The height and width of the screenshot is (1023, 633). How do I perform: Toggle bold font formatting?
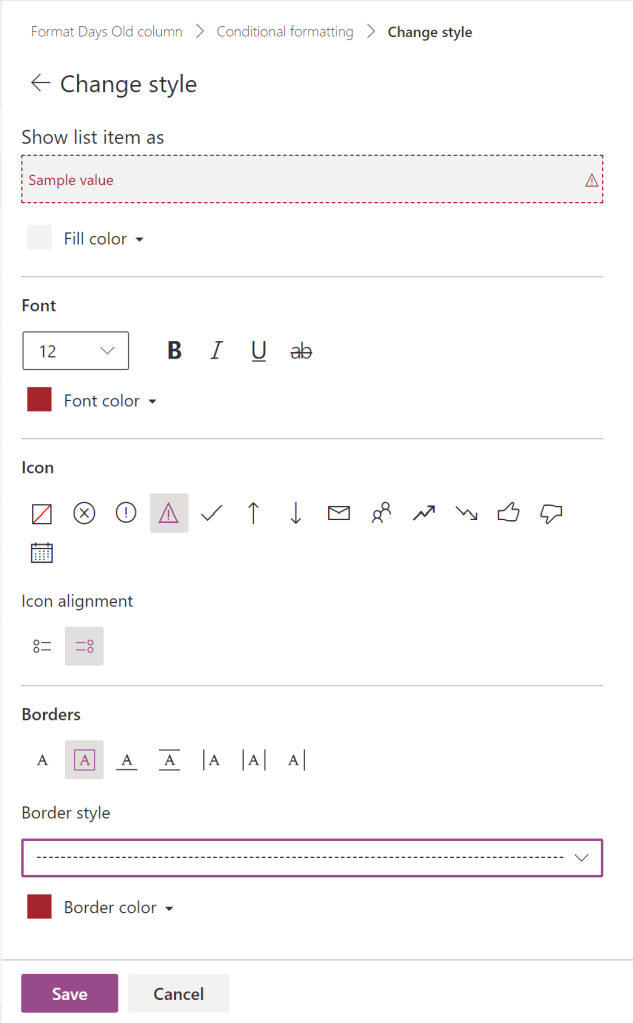tap(175, 351)
